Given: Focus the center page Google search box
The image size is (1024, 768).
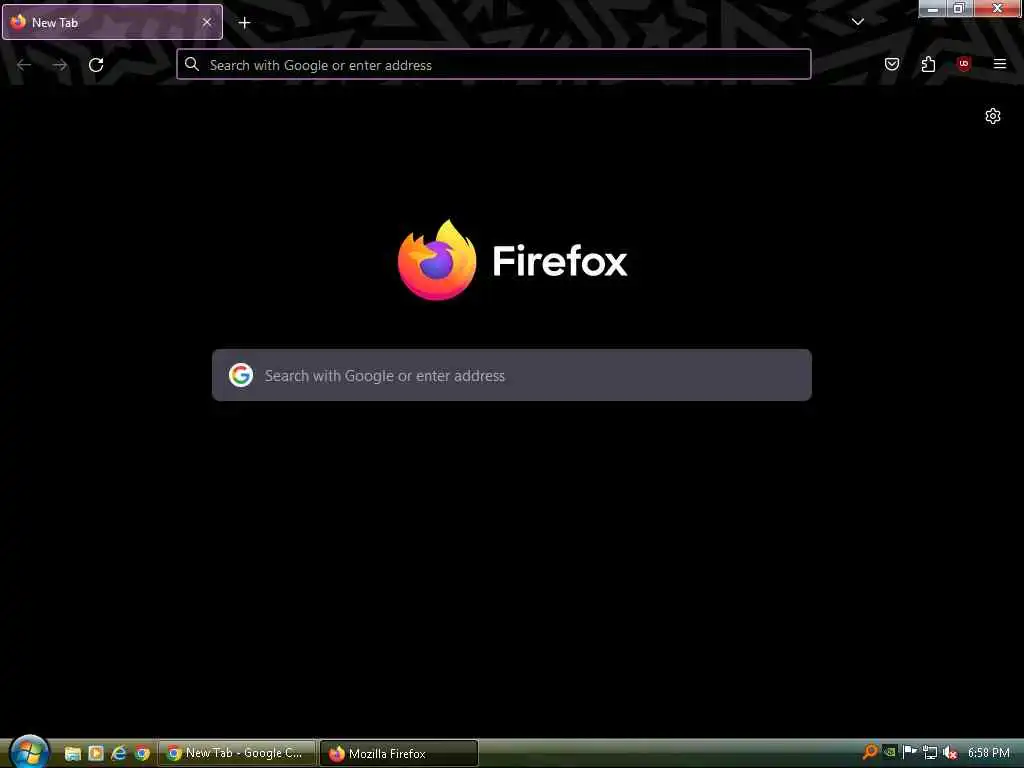Looking at the screenshot, I should (x=512, y=375).
